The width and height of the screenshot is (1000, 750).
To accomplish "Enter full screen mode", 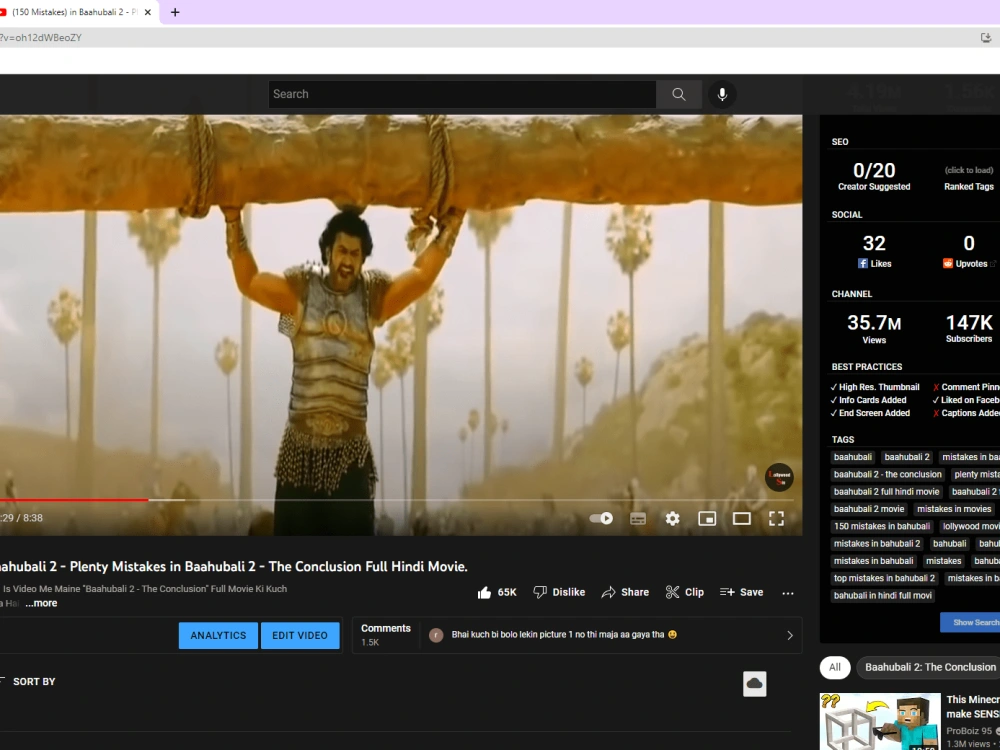I will 776,518.
